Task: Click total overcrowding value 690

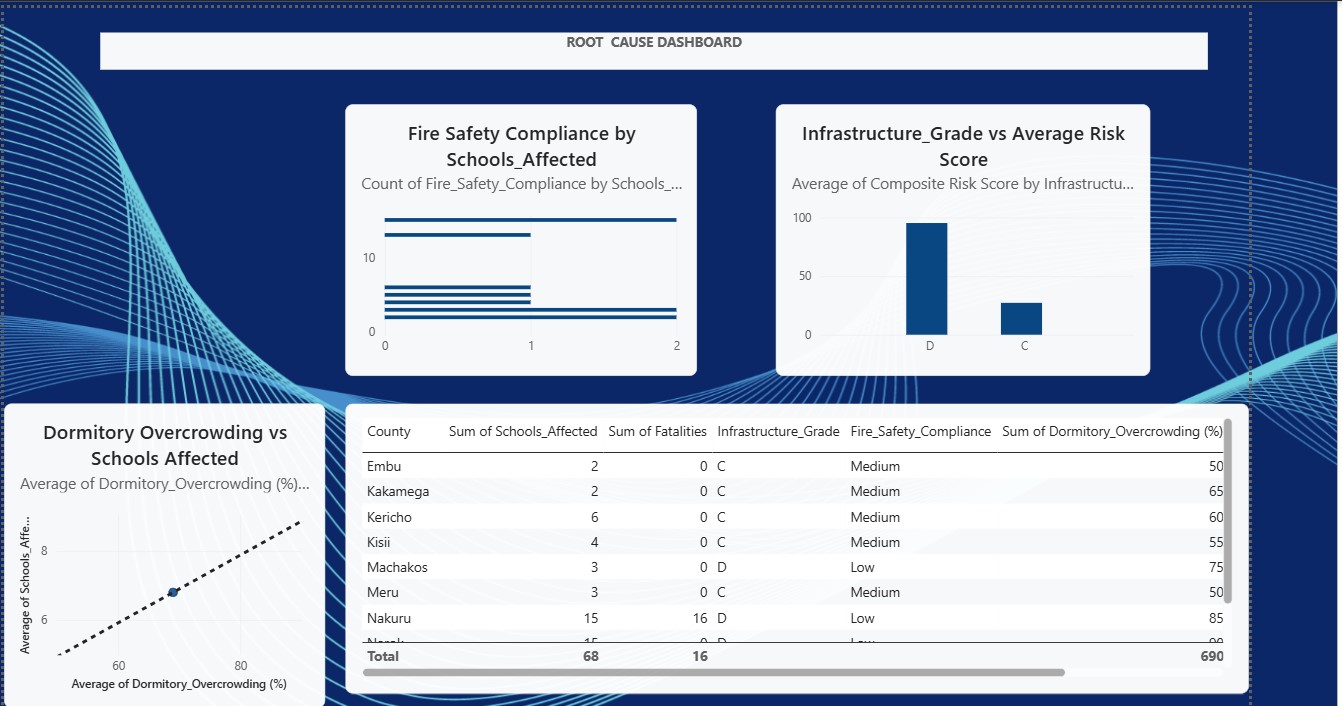Action: (1210, 656)
